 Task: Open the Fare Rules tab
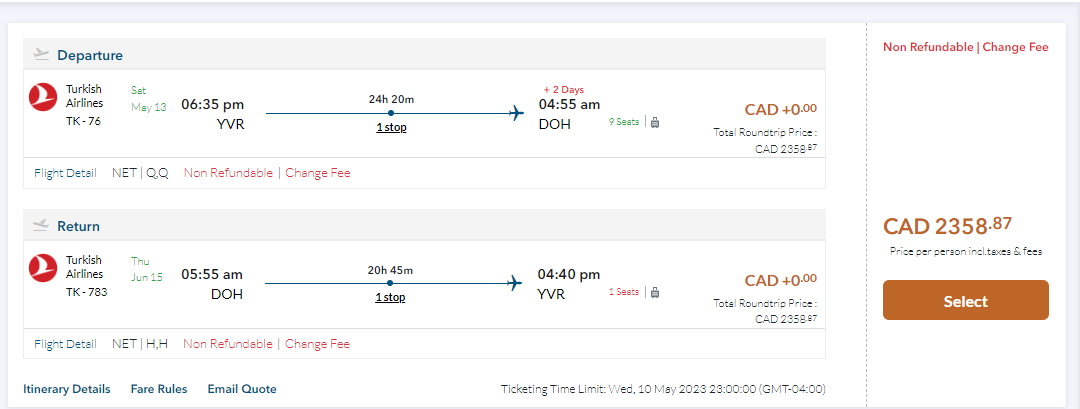click(159, 389)
